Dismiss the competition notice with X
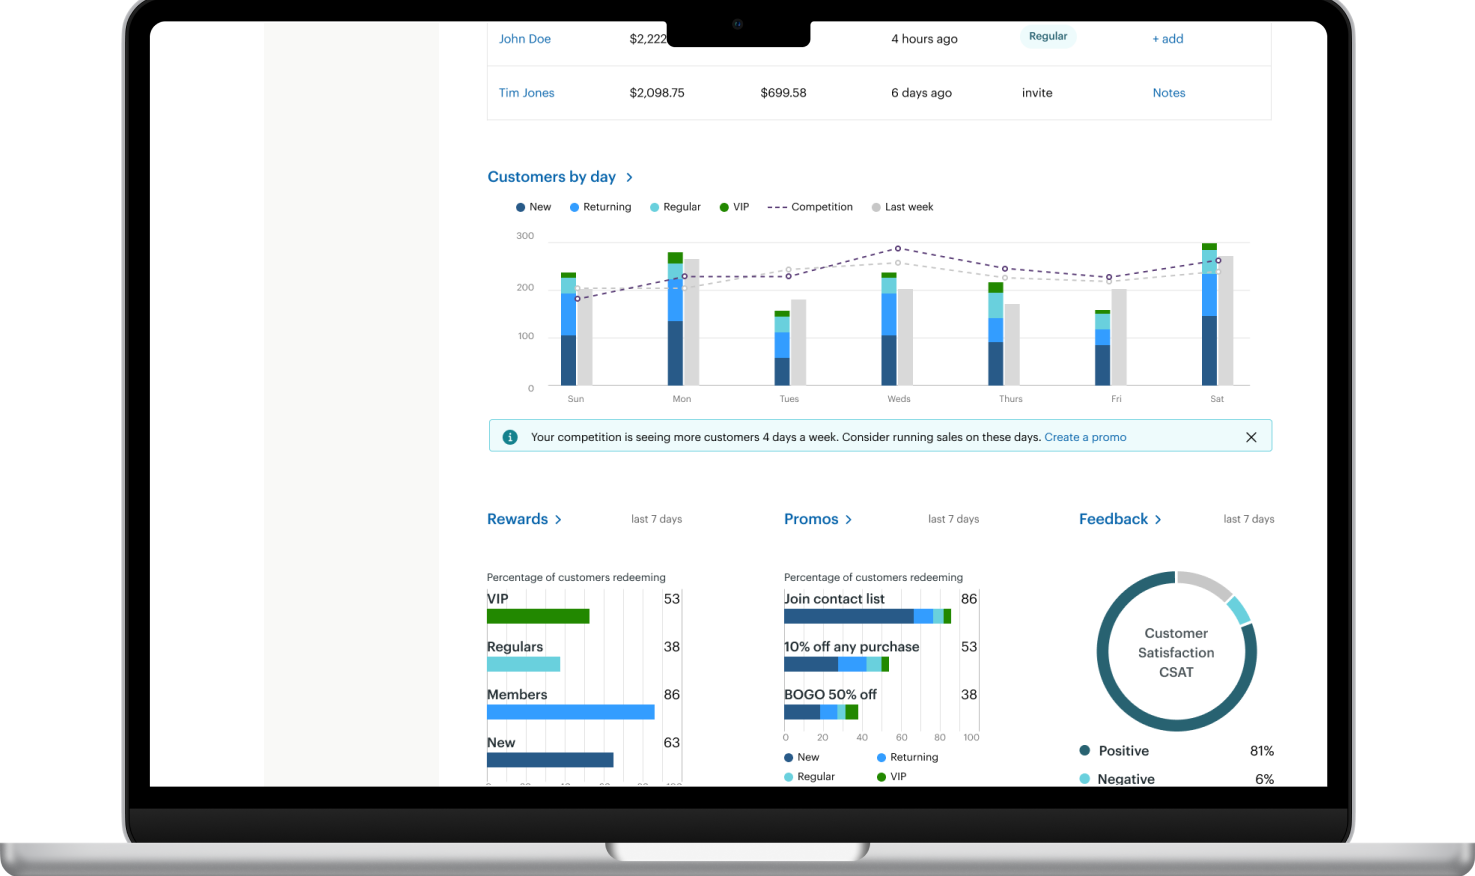The image size is (1475, 876). pos(1251,437)
